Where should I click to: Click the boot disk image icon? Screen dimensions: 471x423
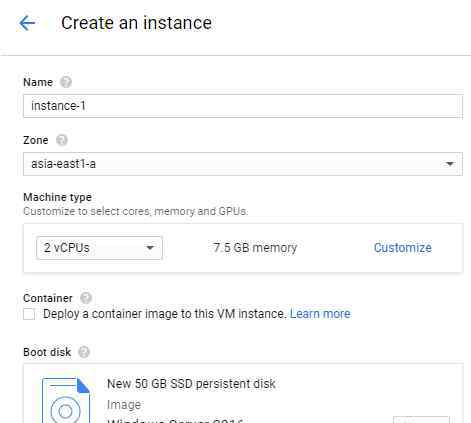[66, 400]
